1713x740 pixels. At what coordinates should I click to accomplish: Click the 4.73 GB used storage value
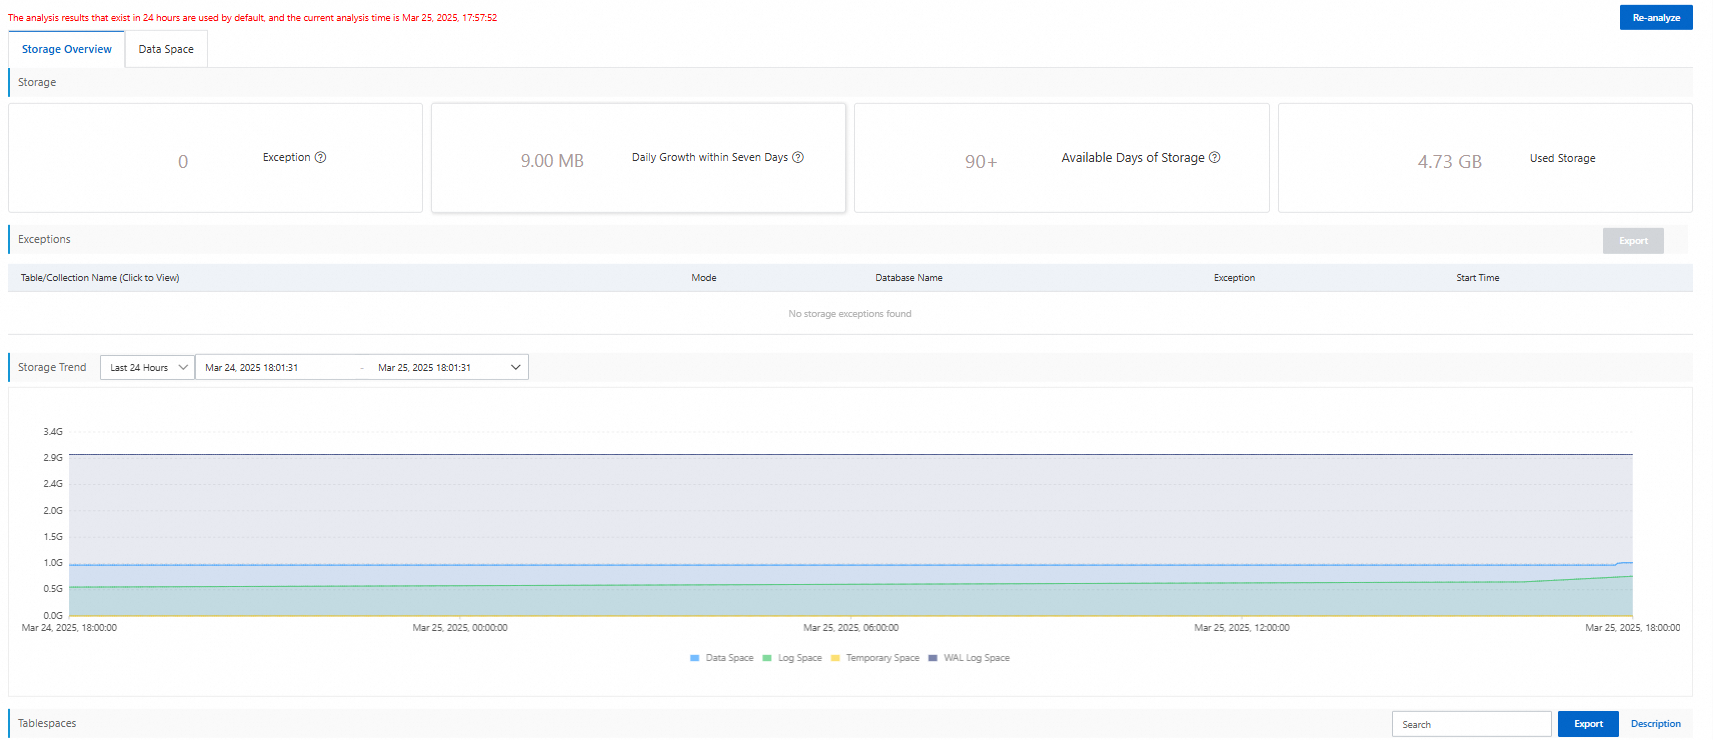[1450, 162]
